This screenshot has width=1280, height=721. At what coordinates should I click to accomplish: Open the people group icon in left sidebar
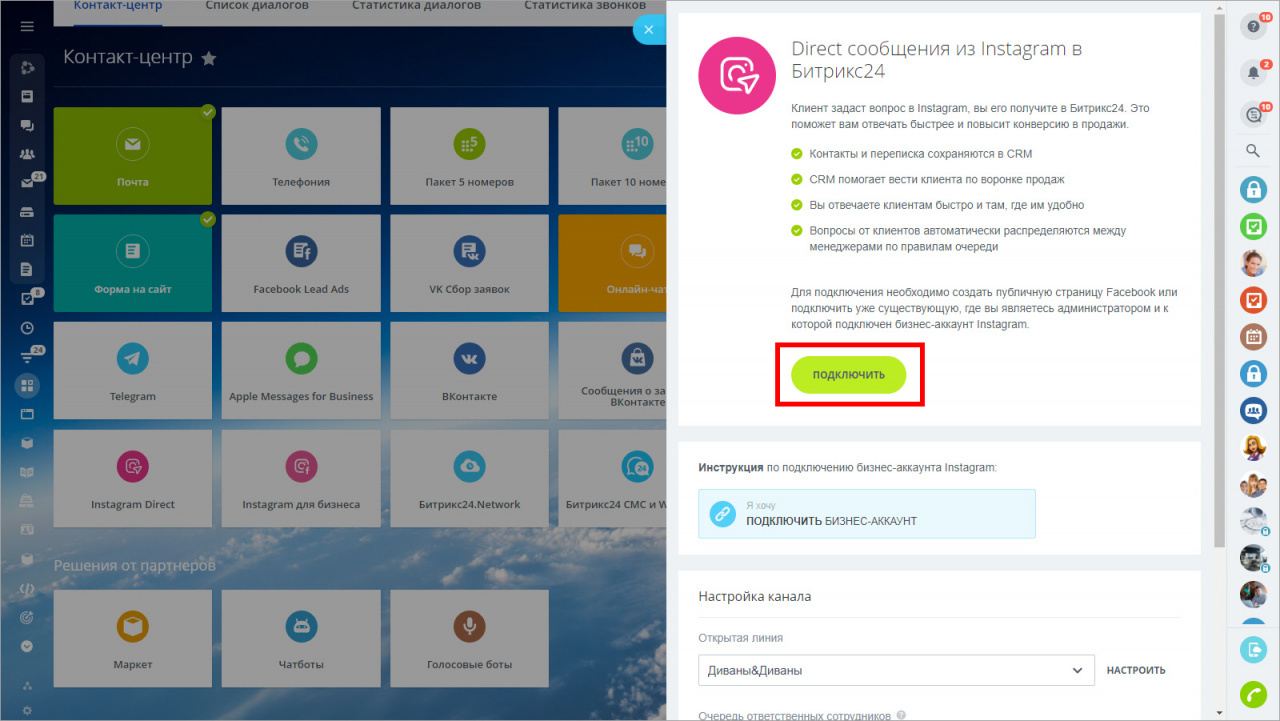tap(27, 154)
